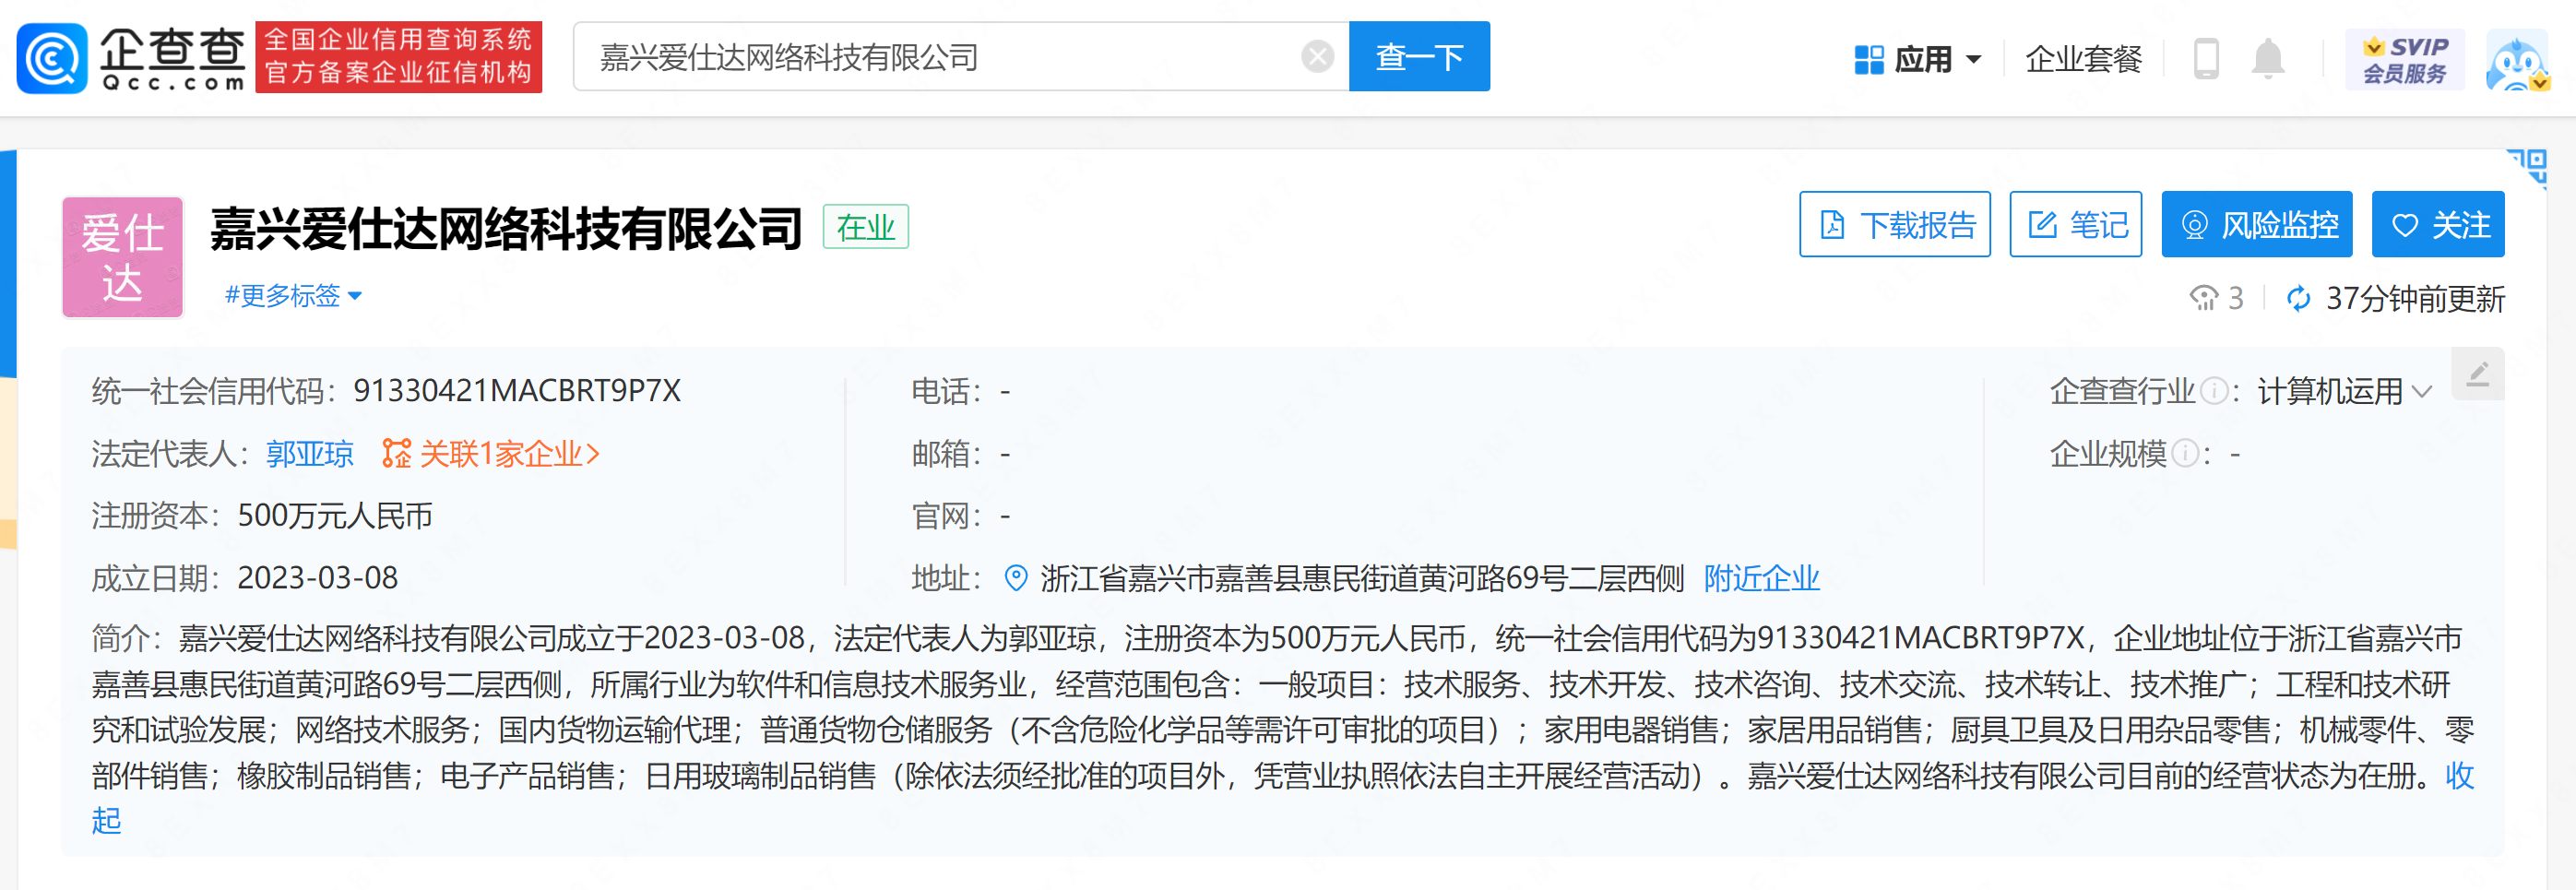
Task: Enable 风险监控 risk monitoring
Action: (2257, 224)
